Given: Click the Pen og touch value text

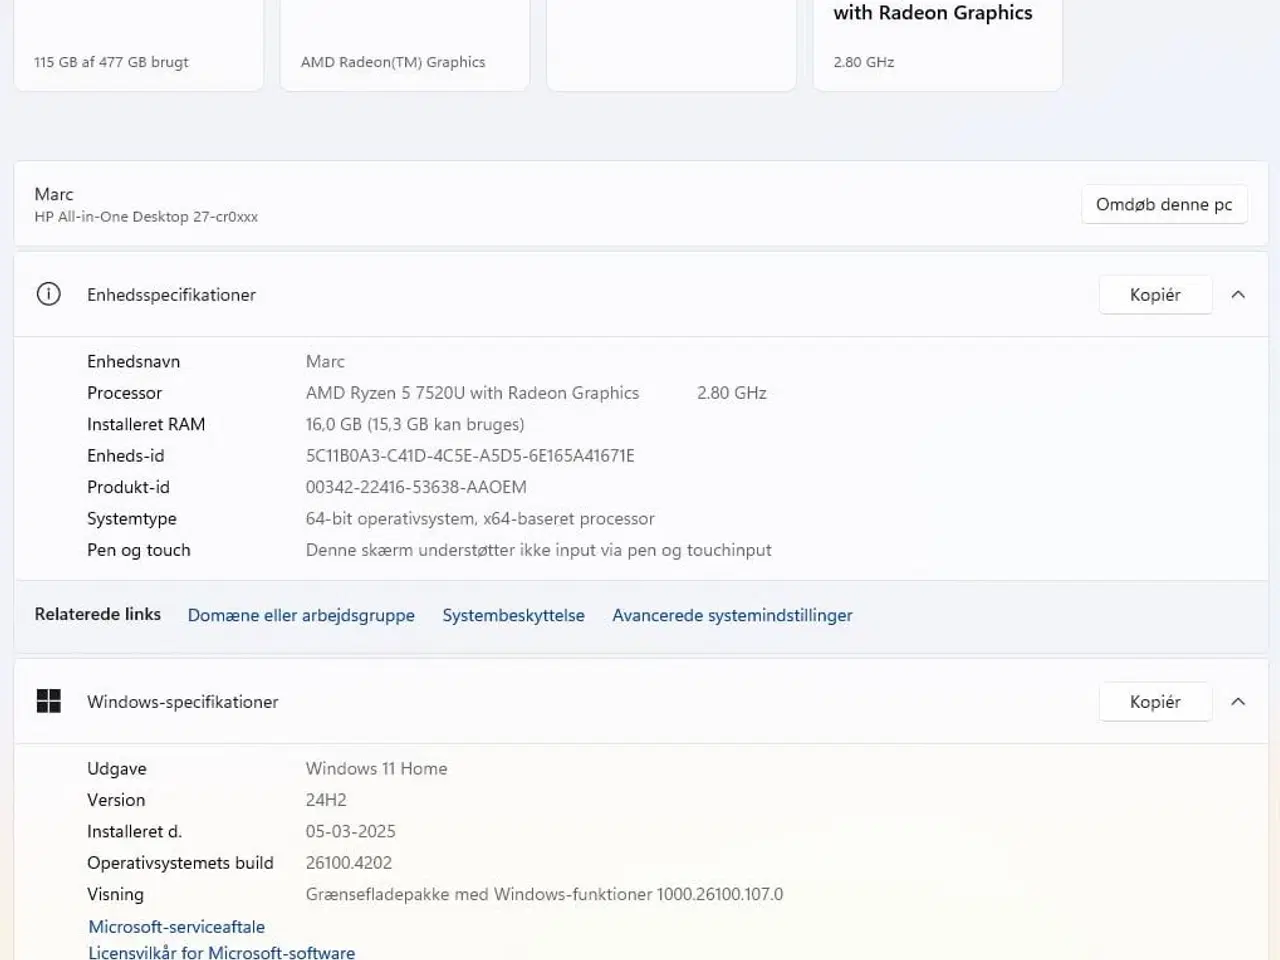Looking at the screenshot, I should pos(538,550).
